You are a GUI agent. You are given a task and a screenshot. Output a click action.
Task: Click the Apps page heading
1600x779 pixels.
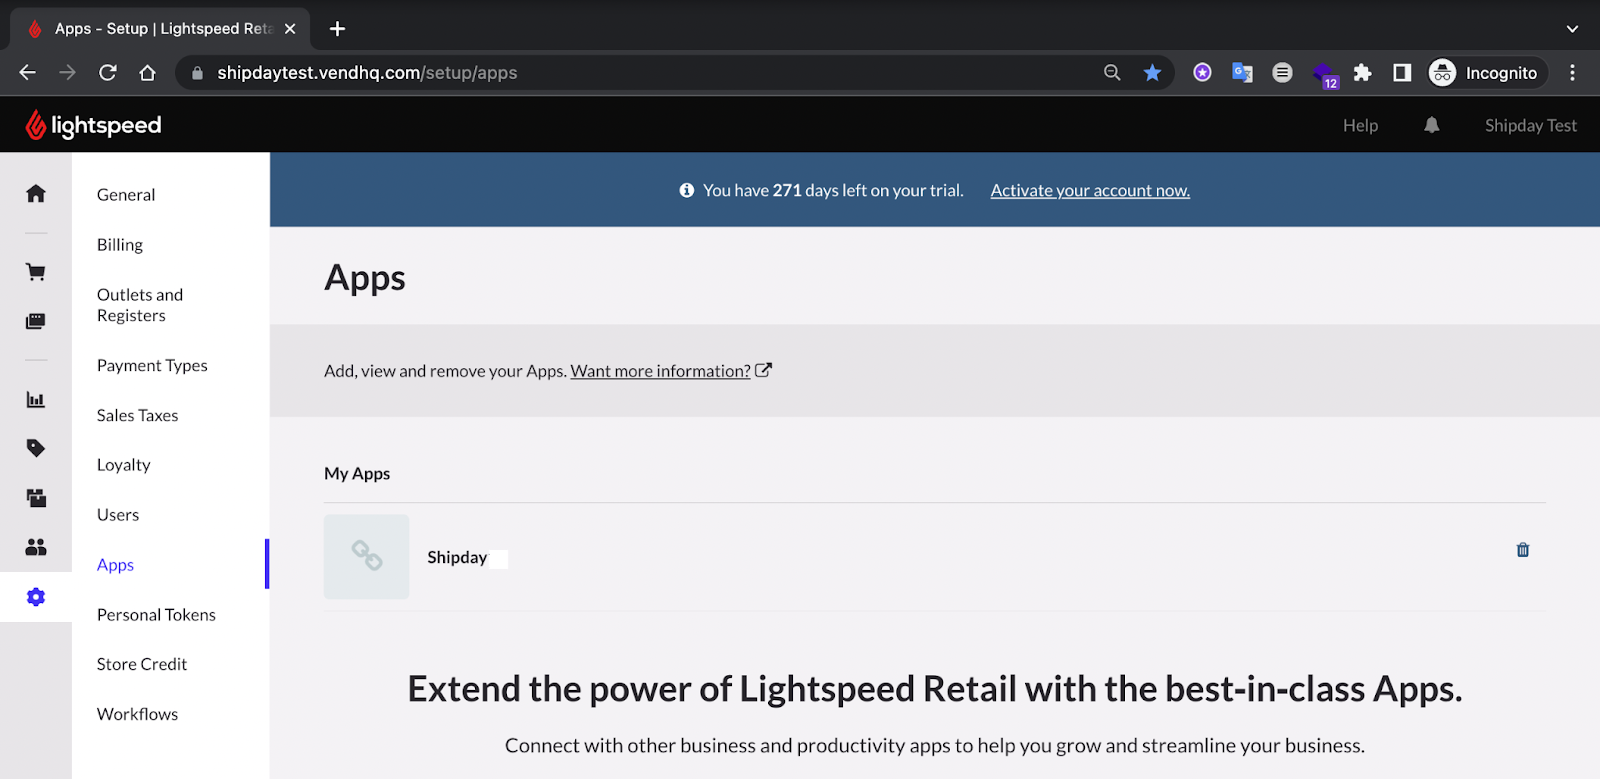tap(365, 277)
